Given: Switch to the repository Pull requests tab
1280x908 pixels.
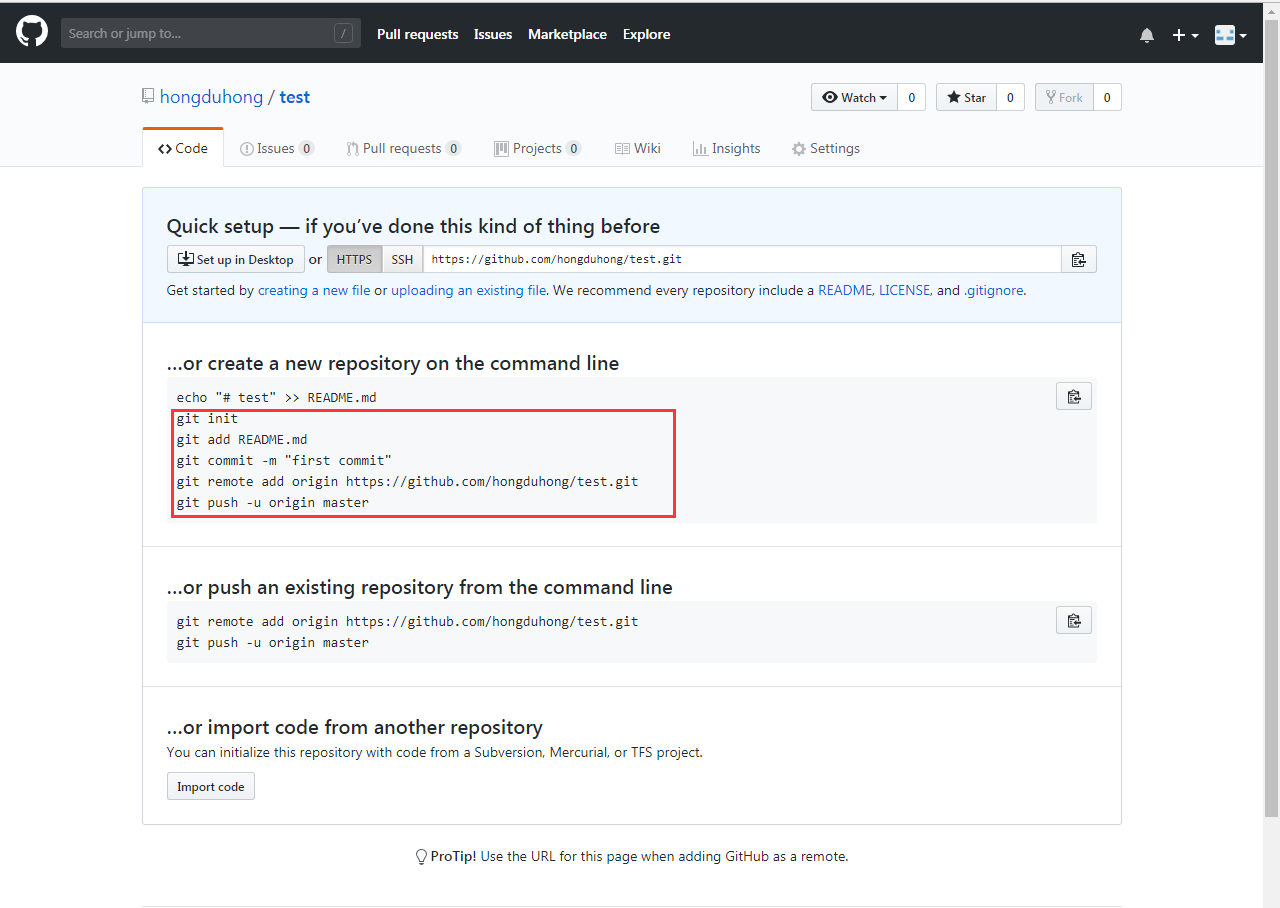Looking at the screenshot, I should pos(403,148).
